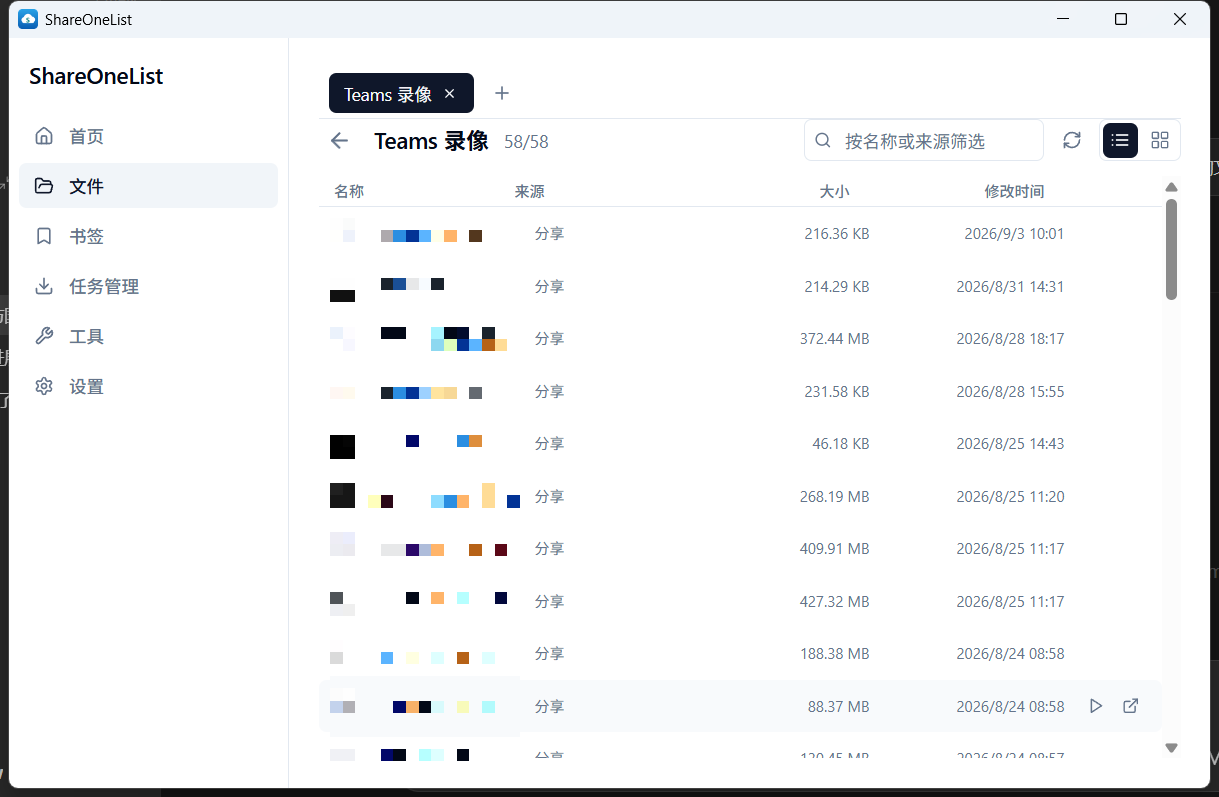The image size is (1219, 797).
Task: Click the wrench icon beside 工具
Action: (44, 336)
